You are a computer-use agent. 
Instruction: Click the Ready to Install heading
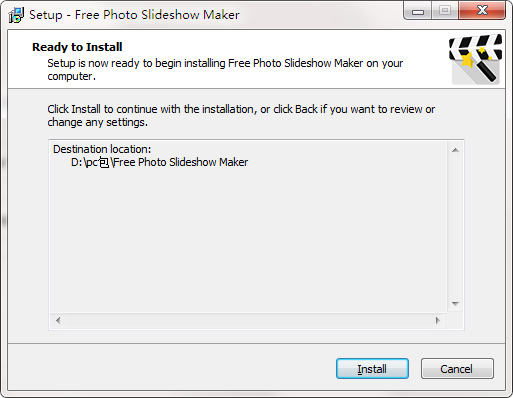pyautogui.click(x=77, y=47)
